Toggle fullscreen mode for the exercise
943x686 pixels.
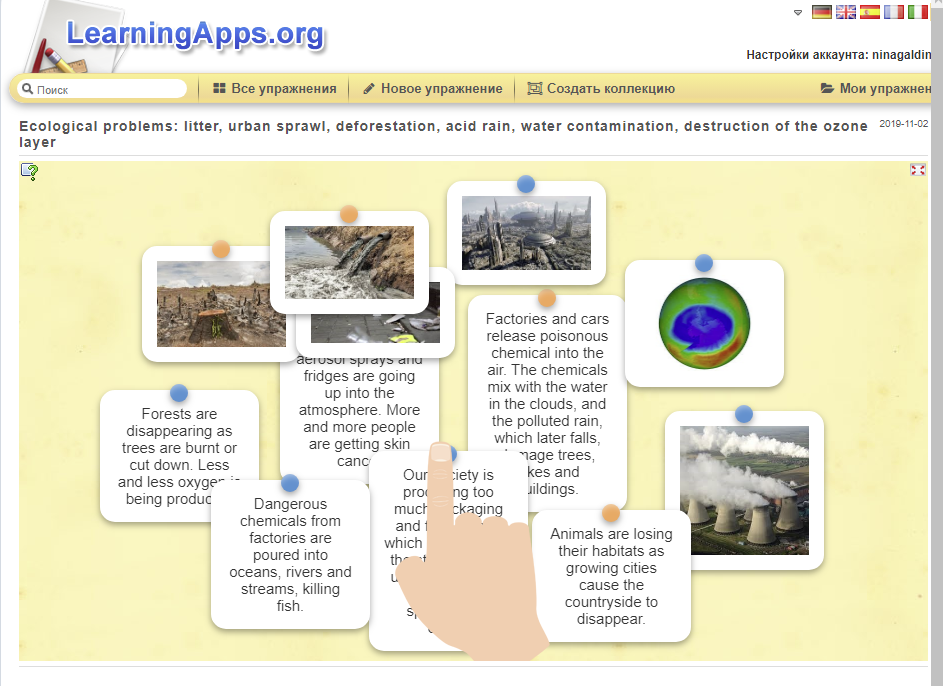tap(918, 170)
